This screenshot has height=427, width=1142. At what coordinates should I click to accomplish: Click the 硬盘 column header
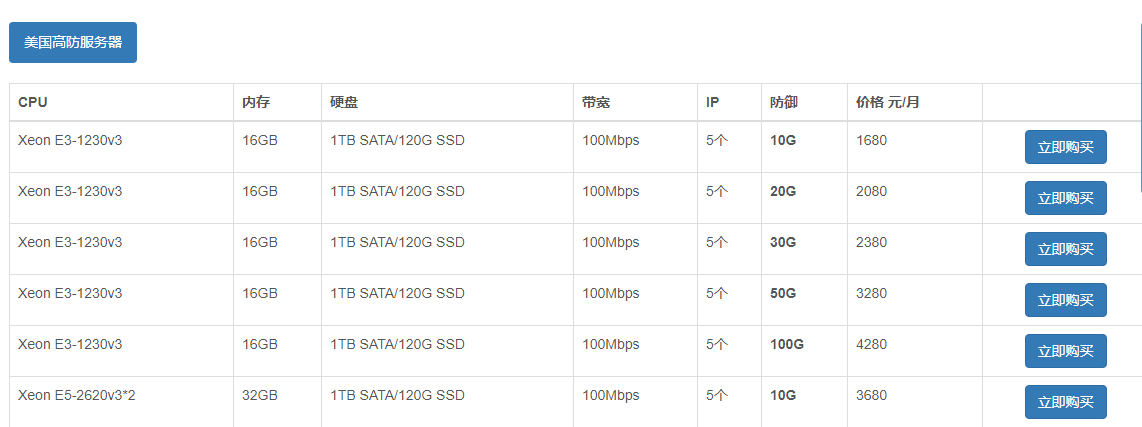coord(344,102)
